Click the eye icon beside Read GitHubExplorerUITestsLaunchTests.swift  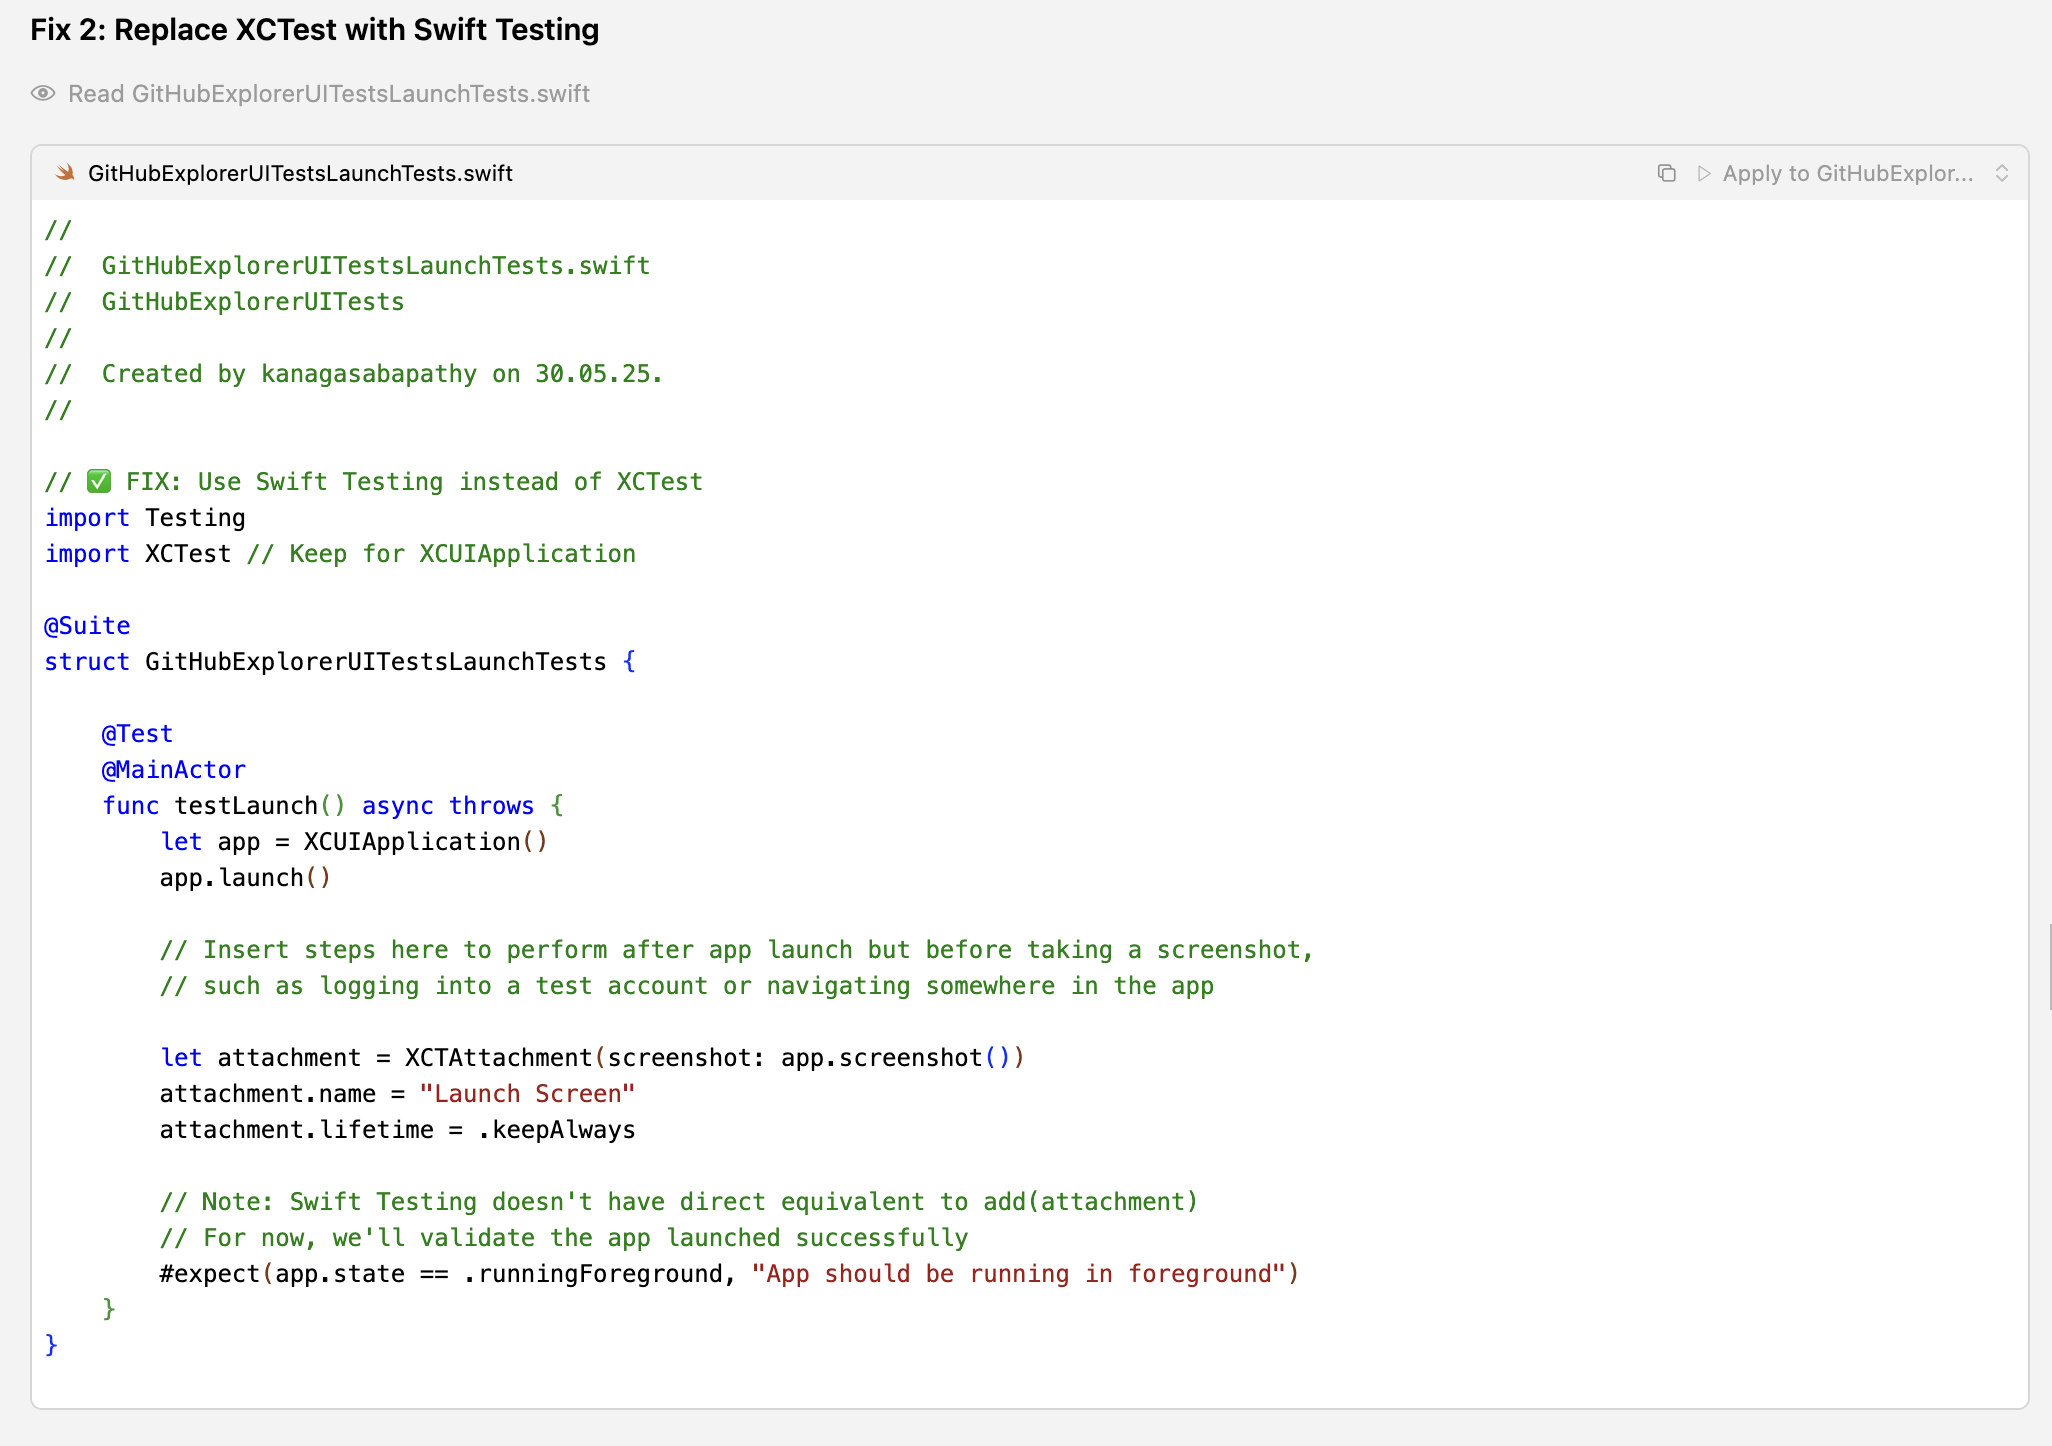point(43,93)
